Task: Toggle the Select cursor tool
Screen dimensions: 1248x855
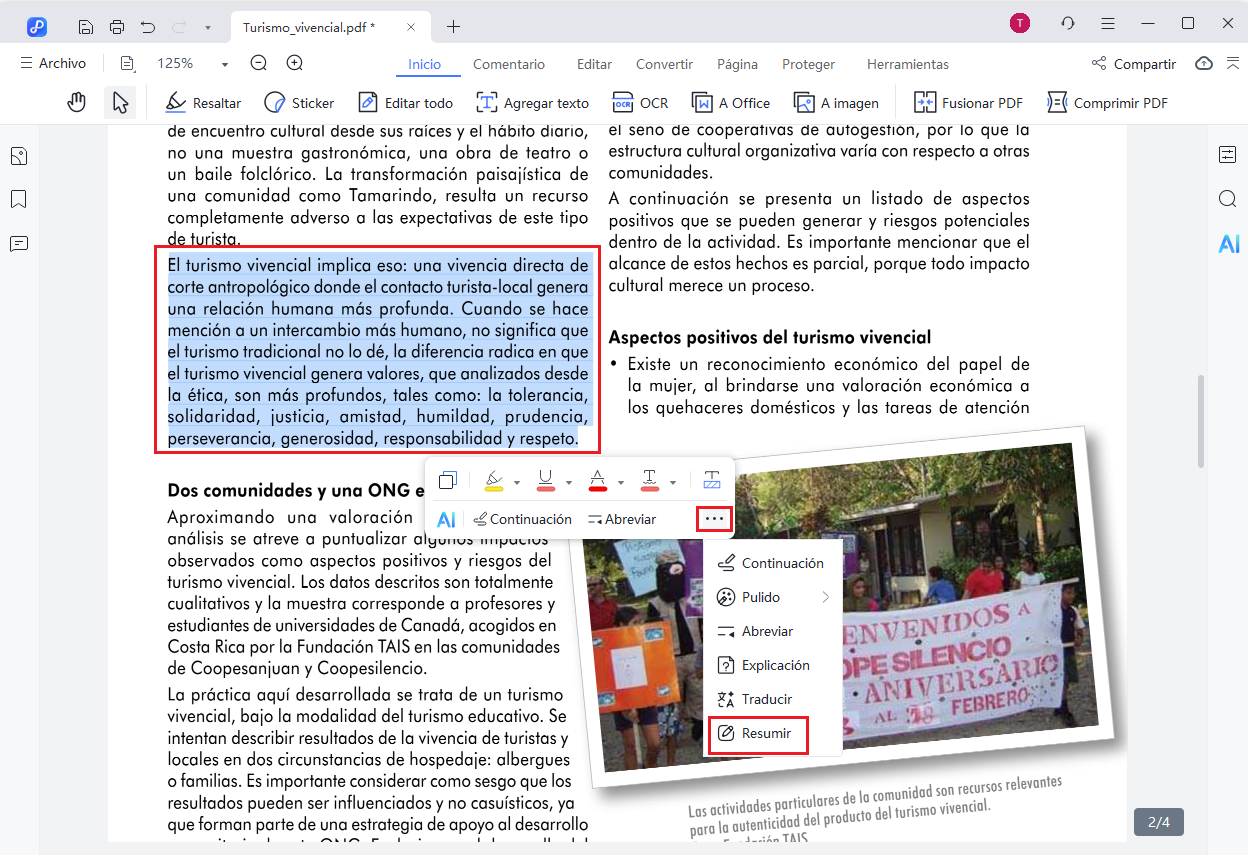Action: (x=120, y=102)
